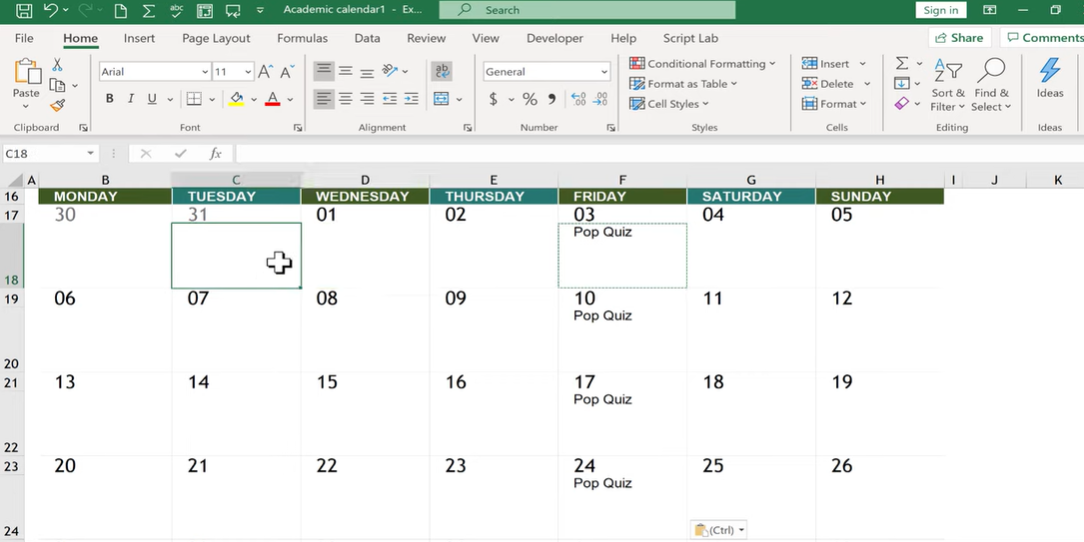Click the Save icon in the quick access toolbar

[24, 10]
